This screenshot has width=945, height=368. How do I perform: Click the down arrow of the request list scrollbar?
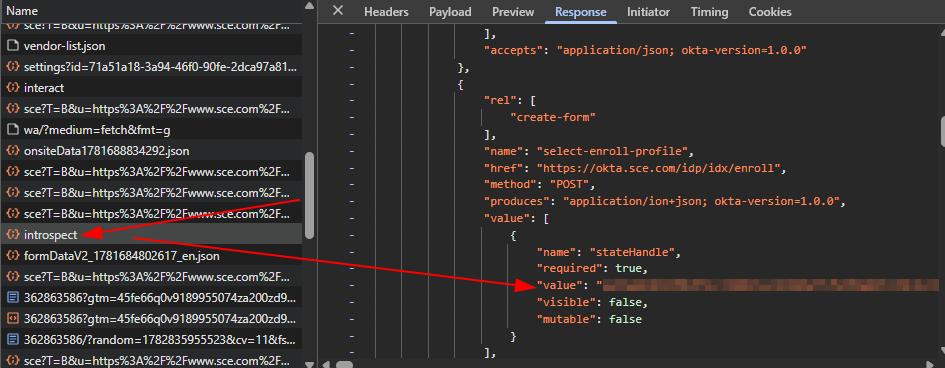[x=309, y=363]
